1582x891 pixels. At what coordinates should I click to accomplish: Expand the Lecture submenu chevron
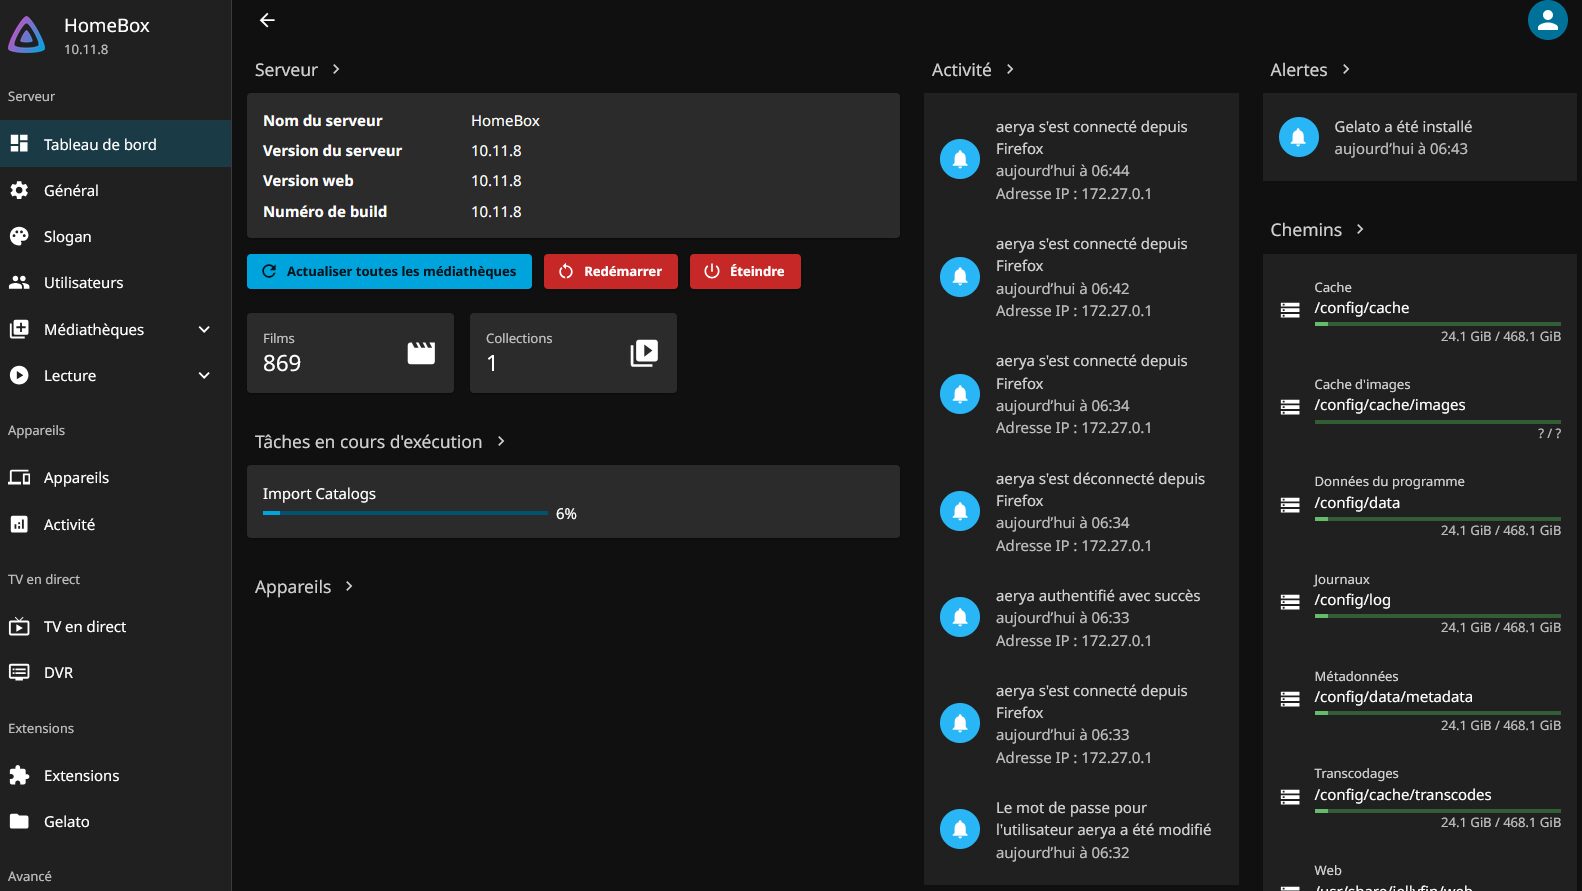[204, 375]
